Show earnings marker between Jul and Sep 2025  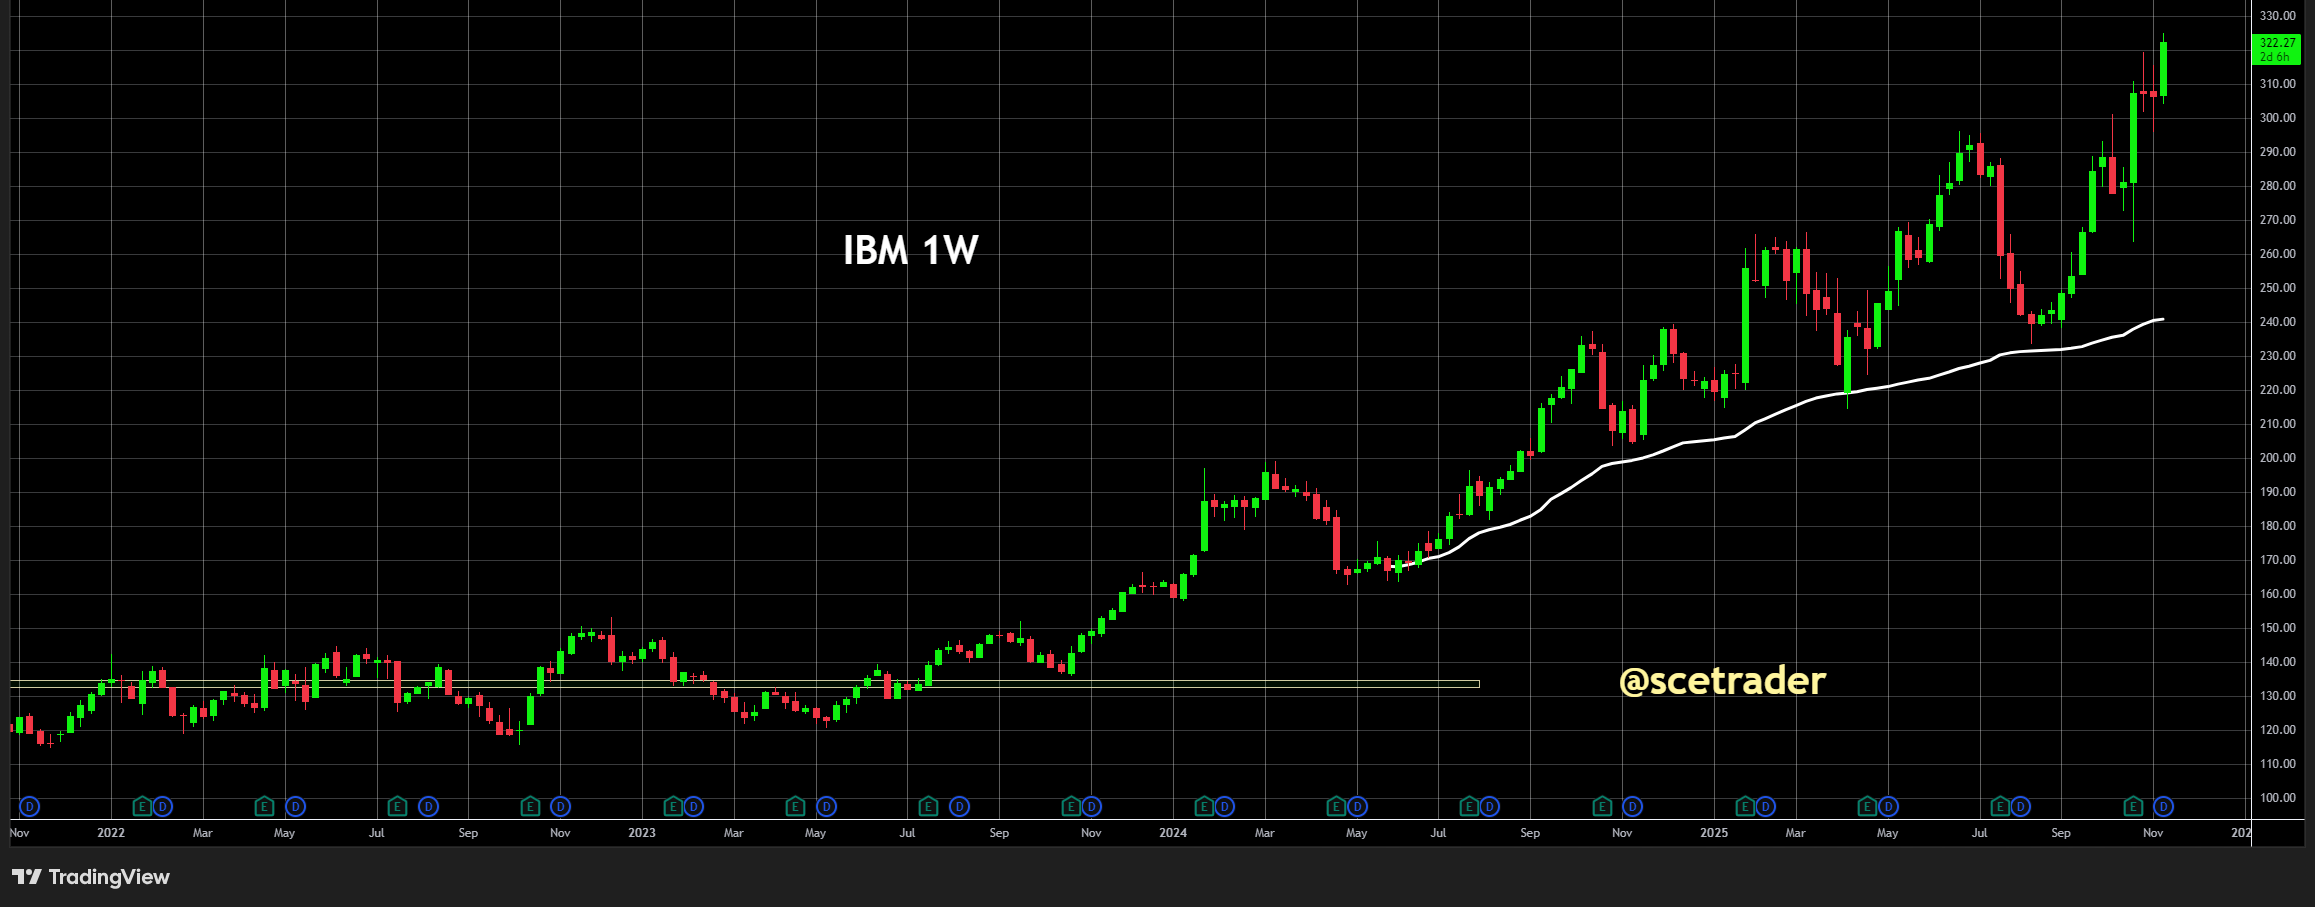pyautogui.click(x=2000, y=806)
